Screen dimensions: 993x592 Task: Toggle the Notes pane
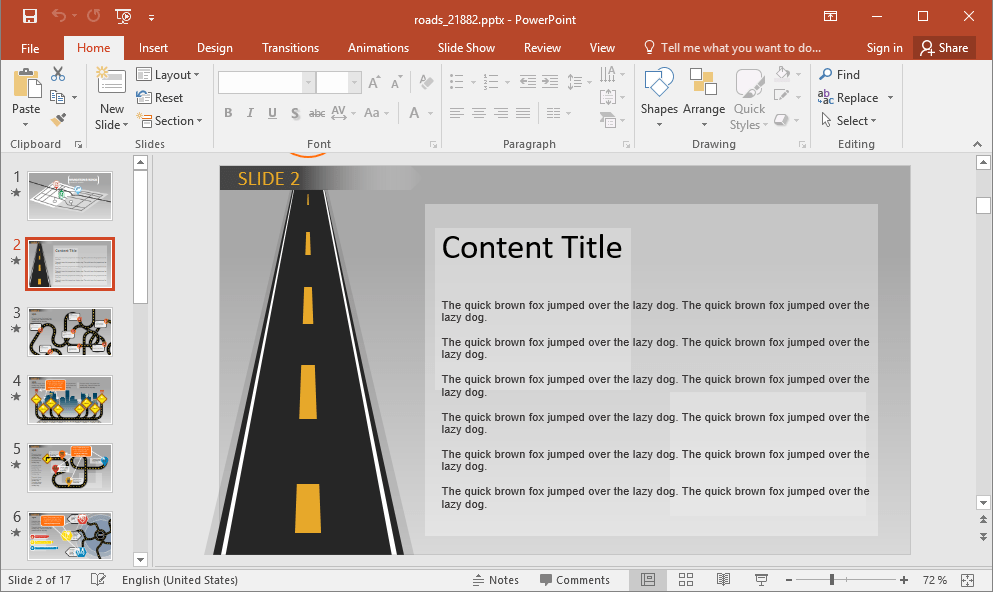point(497,579)
